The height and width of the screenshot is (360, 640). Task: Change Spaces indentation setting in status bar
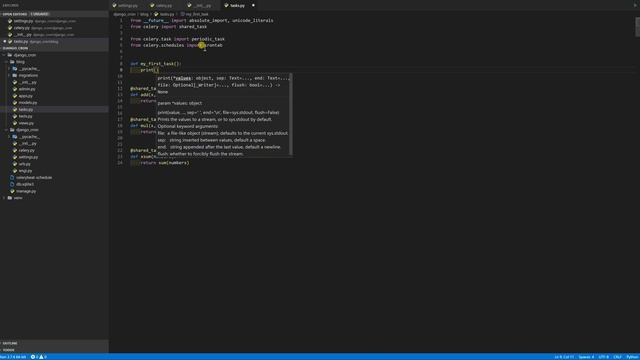click(586, 357)
